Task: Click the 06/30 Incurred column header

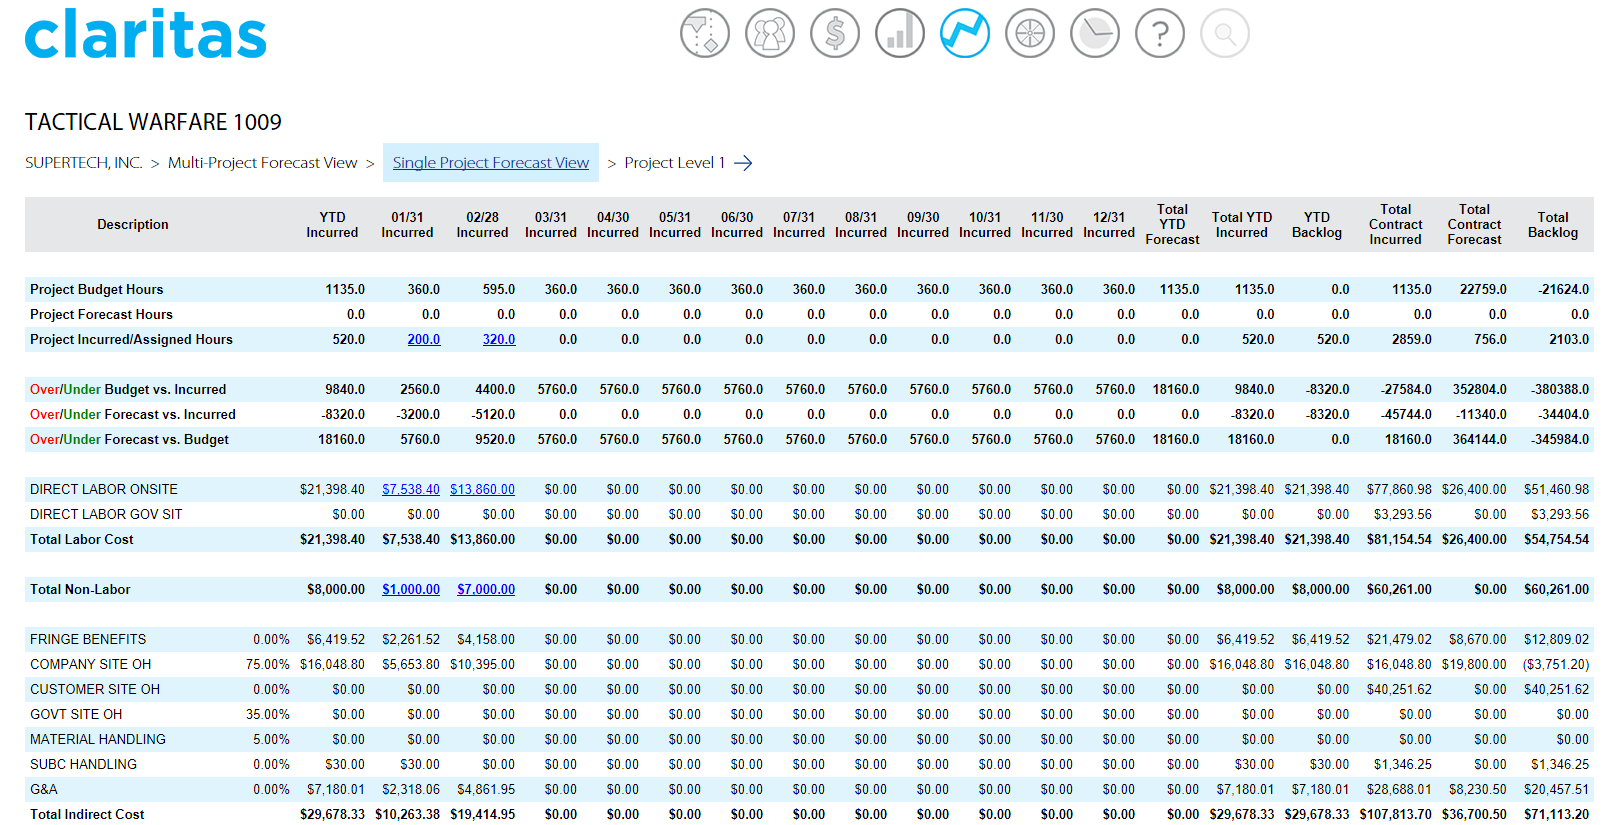Action: 737,225
